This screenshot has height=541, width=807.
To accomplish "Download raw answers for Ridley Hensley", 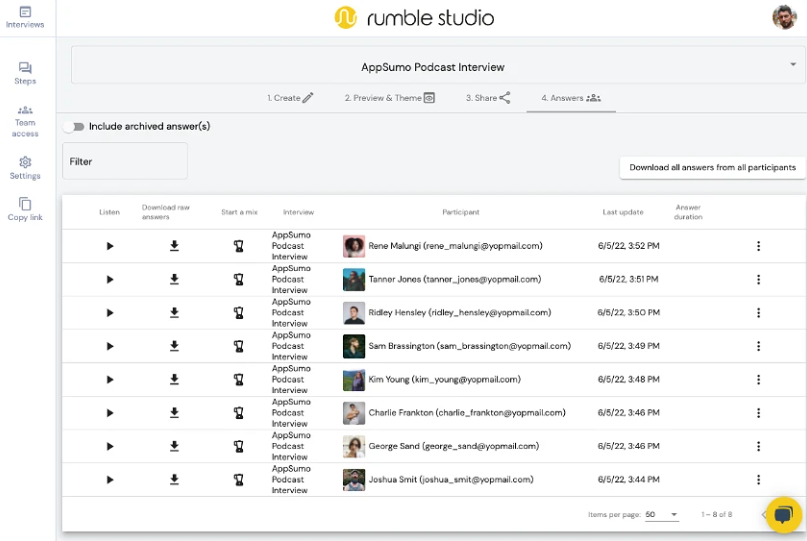I will tap(174, 312).
